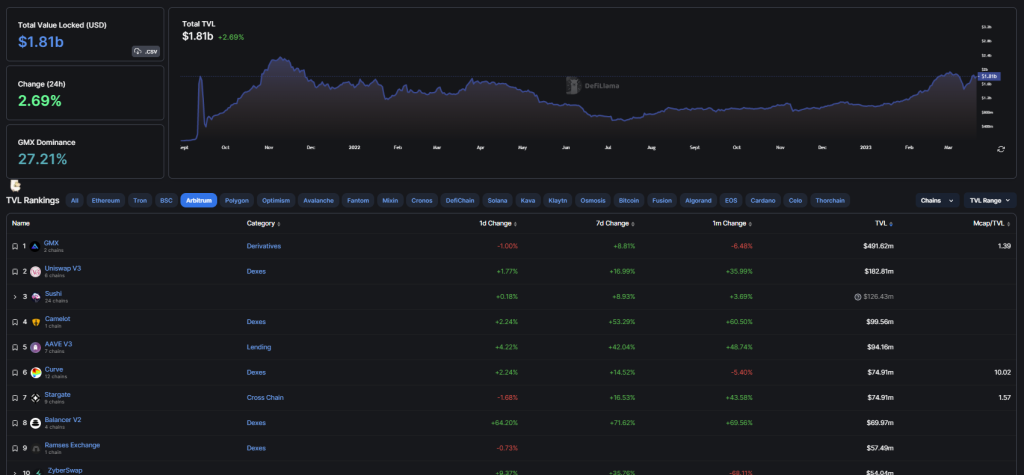
Task: Bookmark the Balancer V2 row
Action: click(x=15, y=423)
